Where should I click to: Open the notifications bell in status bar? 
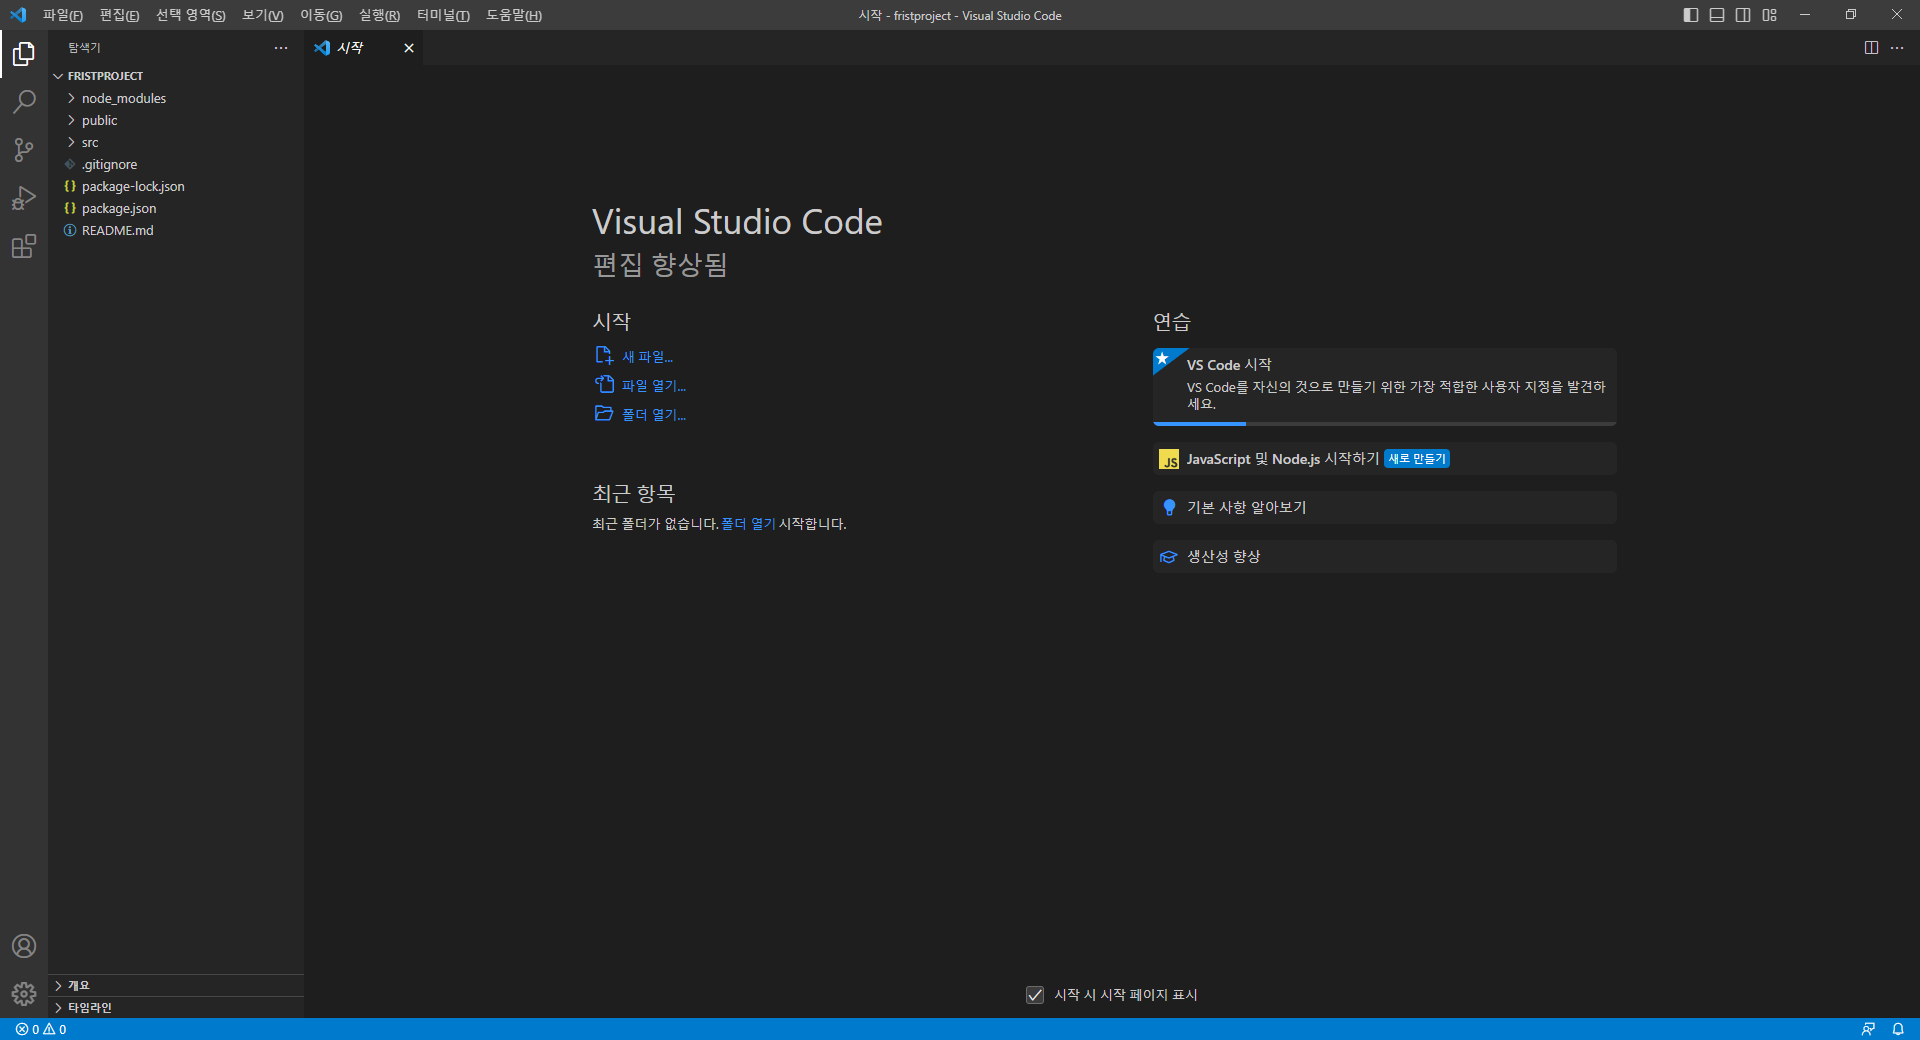pos(1898,1029)
